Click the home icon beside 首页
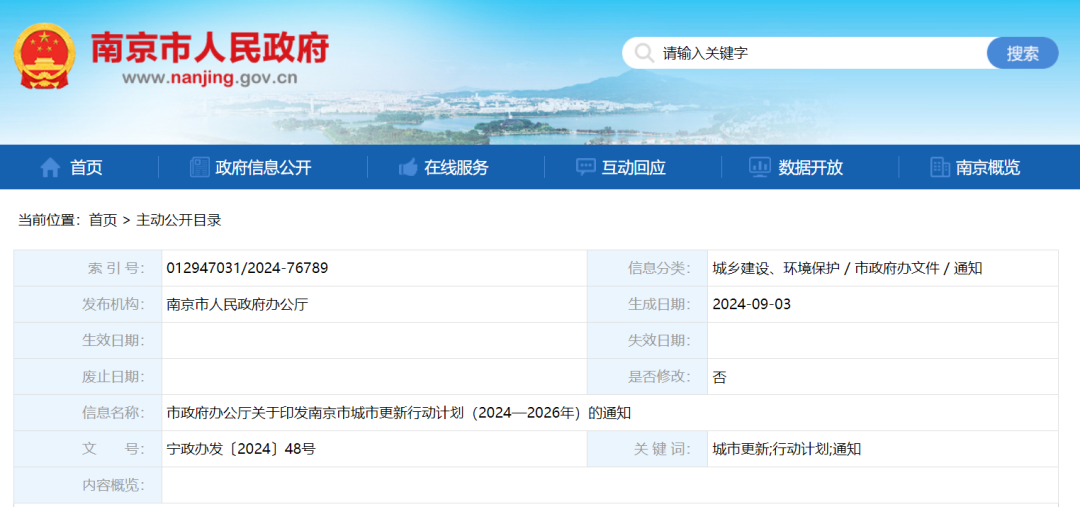 point(50,167)
